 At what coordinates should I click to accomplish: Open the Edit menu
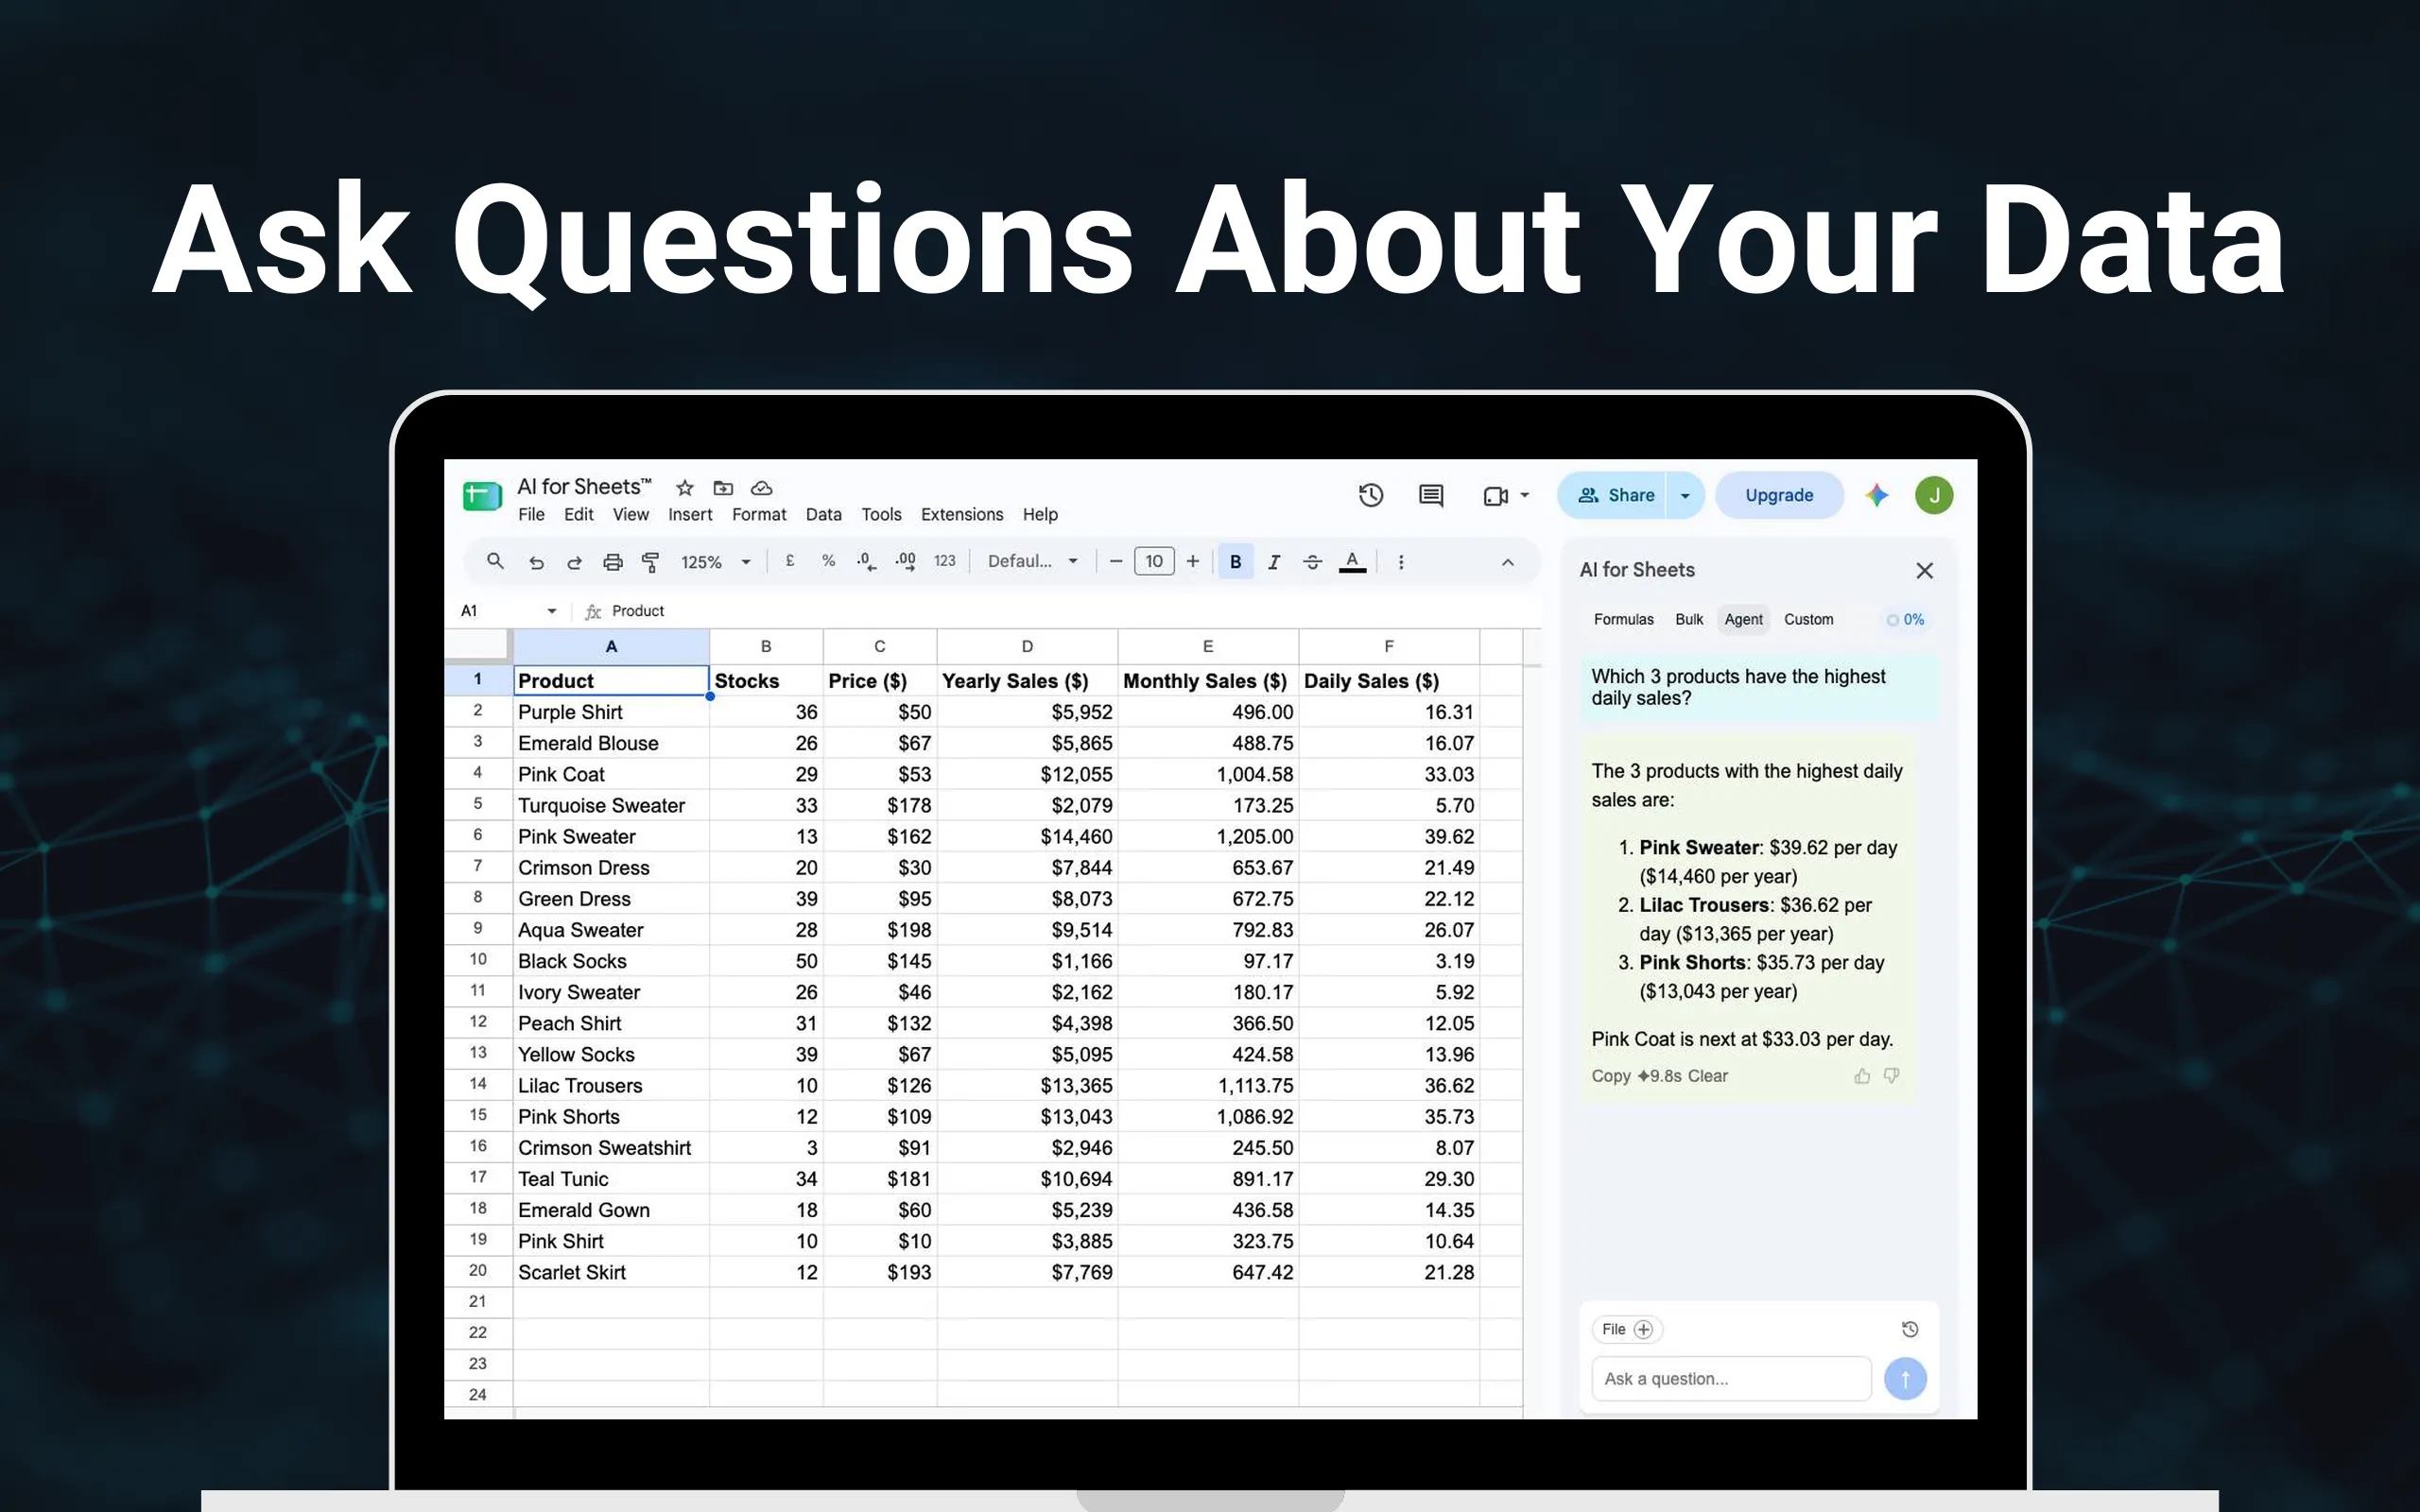(578, 515)
